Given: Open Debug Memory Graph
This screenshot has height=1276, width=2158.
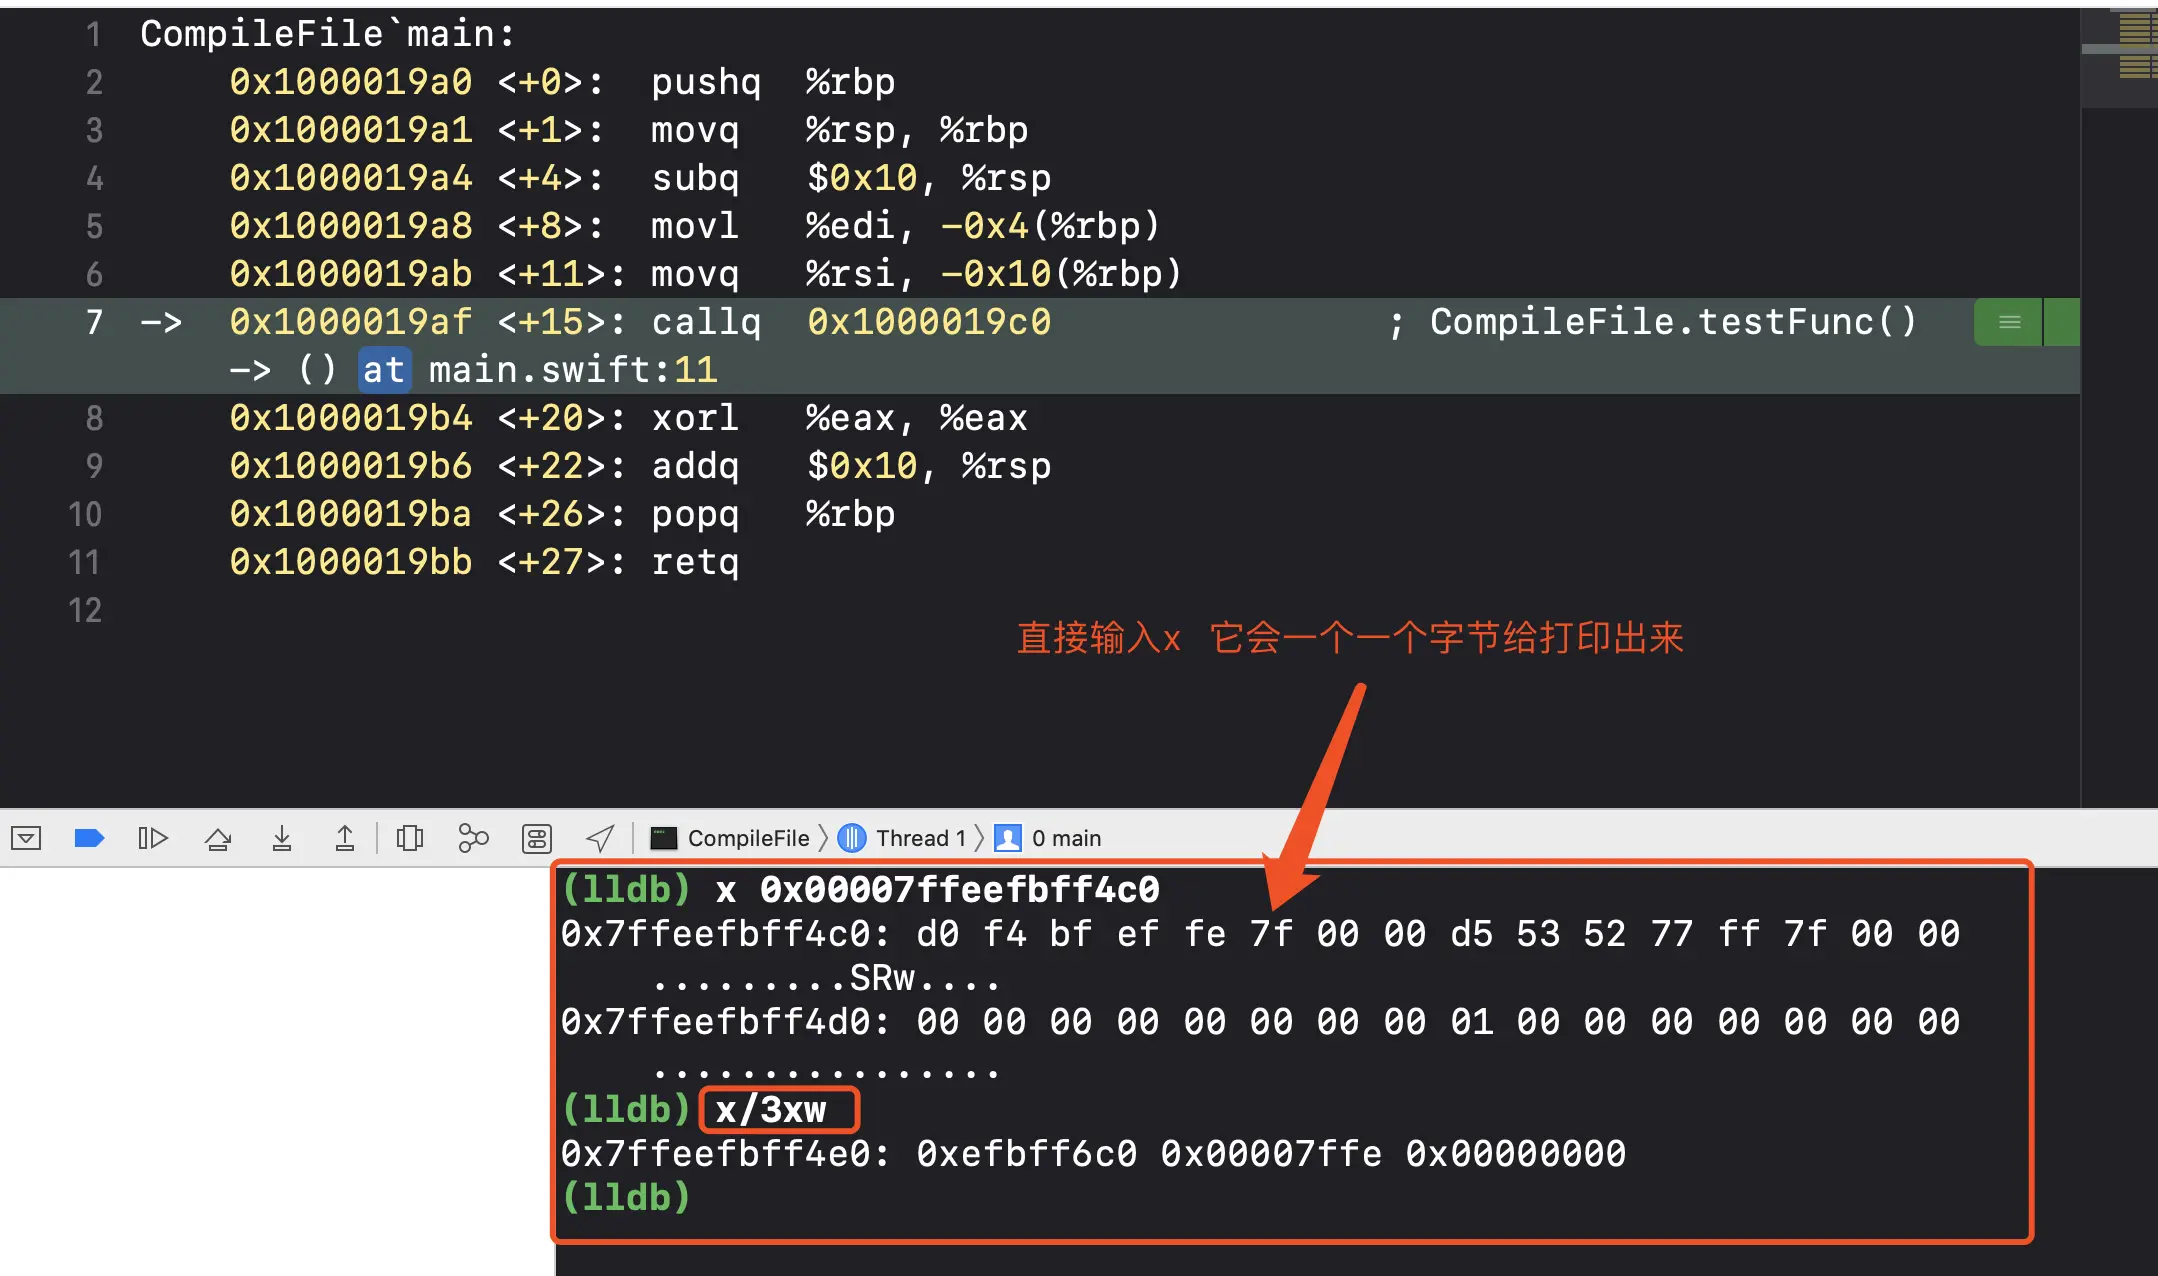Looking at the screenshot, I should [x=473, y=838].
